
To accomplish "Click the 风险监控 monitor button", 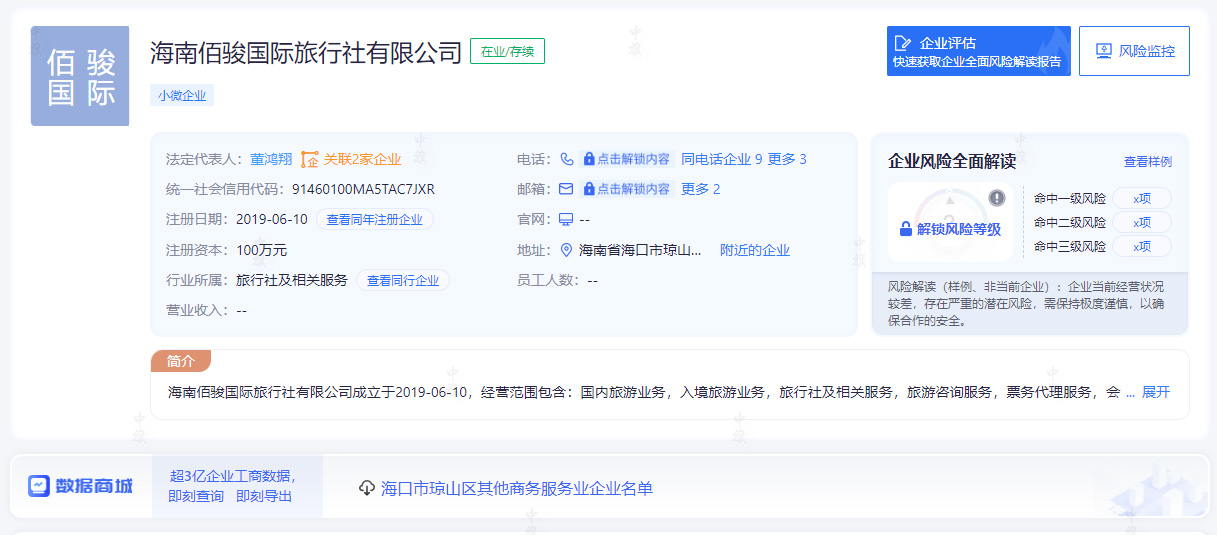I will click(1134, 51).
